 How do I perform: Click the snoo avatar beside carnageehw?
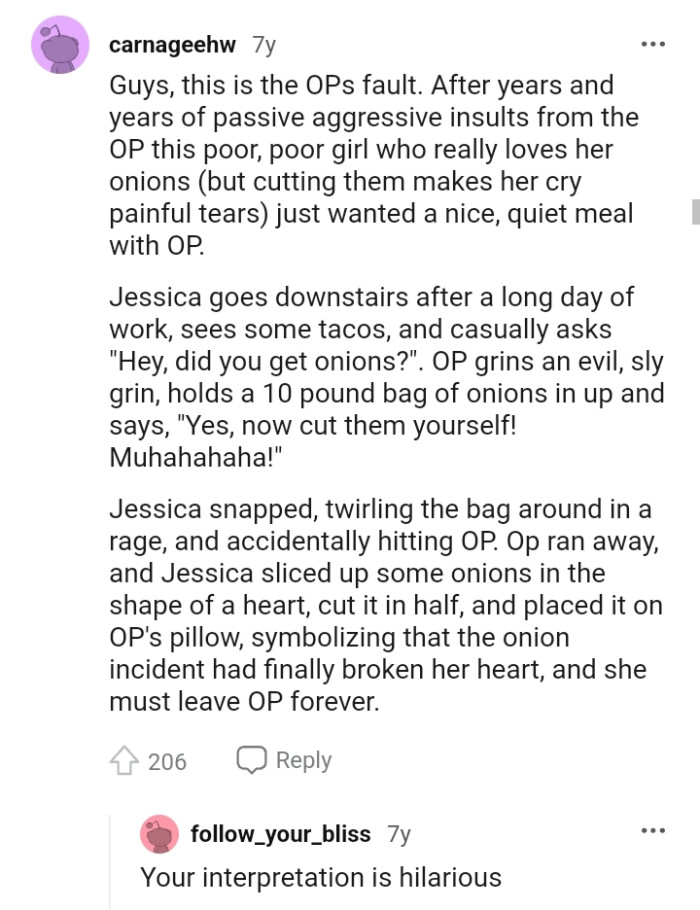pos(58,44)
